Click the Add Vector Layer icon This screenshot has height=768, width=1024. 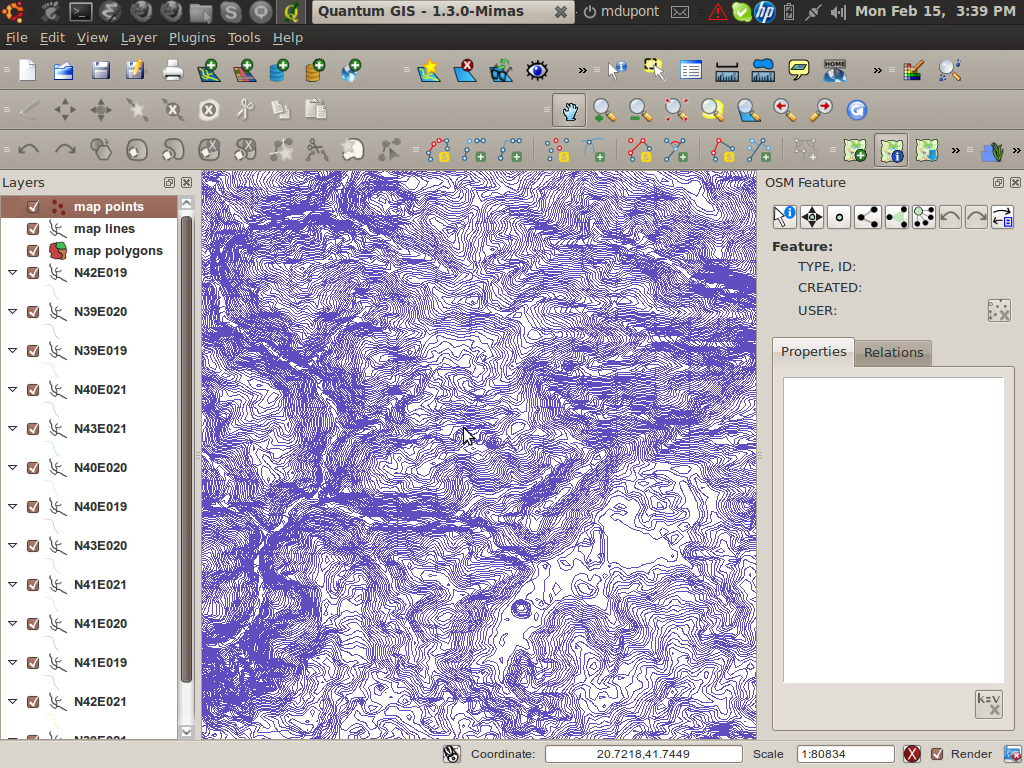208,70
